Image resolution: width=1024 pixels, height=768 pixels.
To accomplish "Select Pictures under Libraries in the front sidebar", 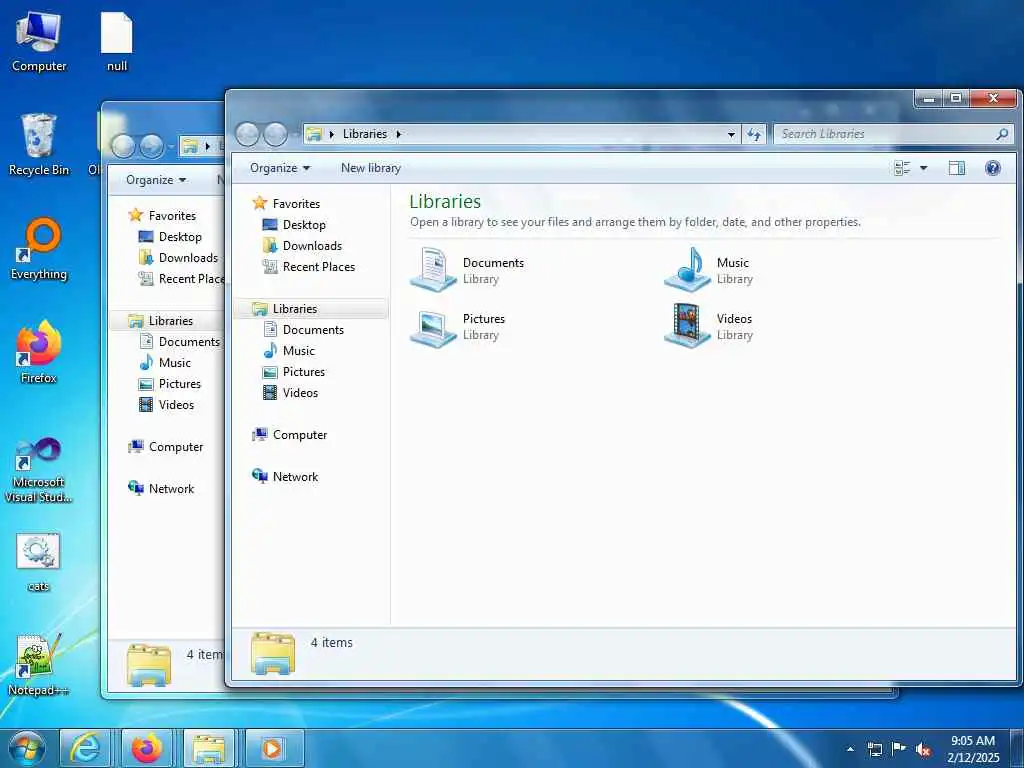I will pyautogui.click(x=294, y=372).
